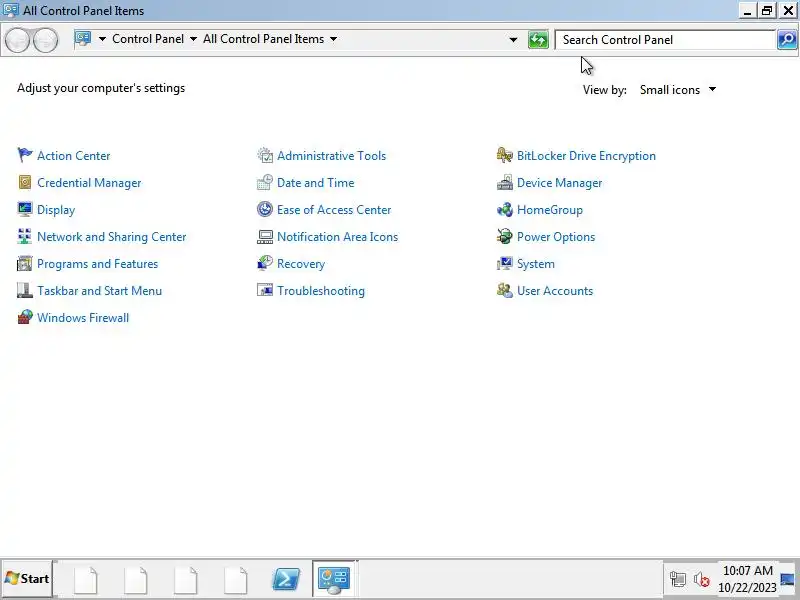Click the Start button
The height and width of the screenshot is (600, 800).
pos(27,579)
